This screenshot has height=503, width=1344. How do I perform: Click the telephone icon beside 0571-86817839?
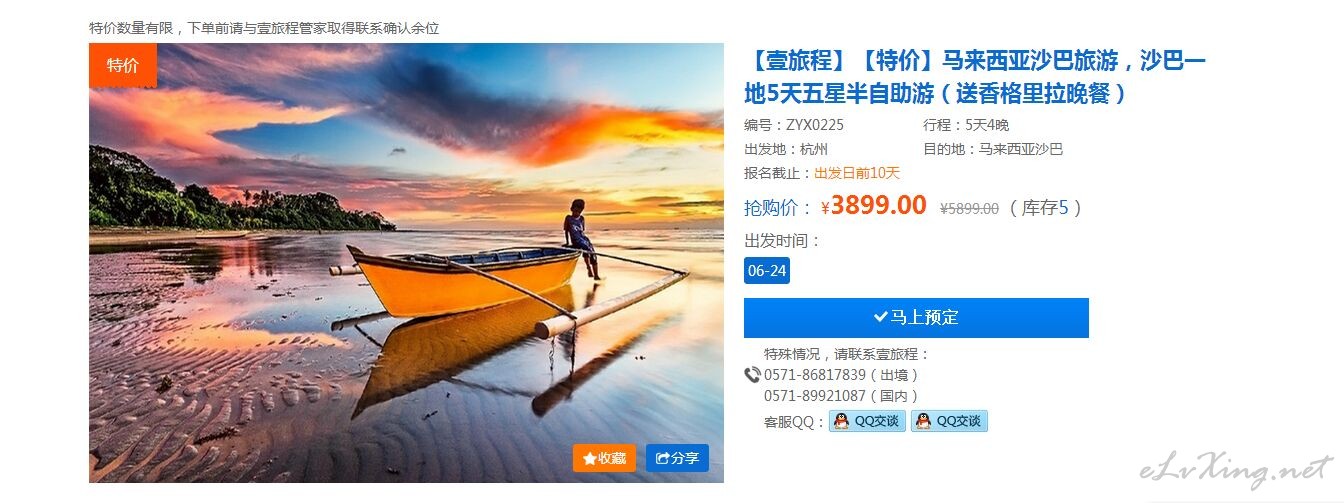pos(753,375)
